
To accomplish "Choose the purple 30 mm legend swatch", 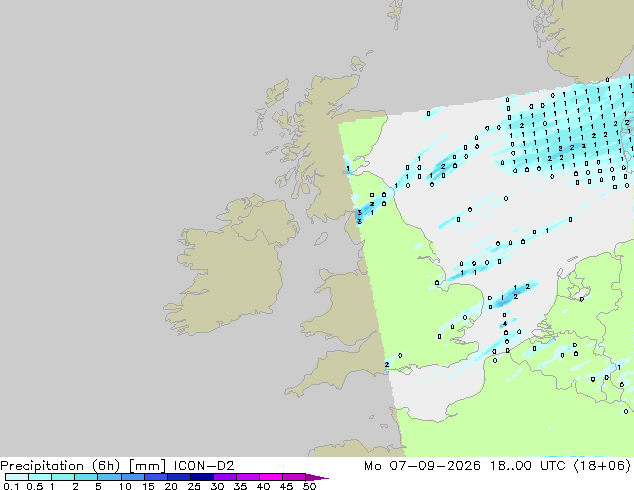I will tap(225, 477).
